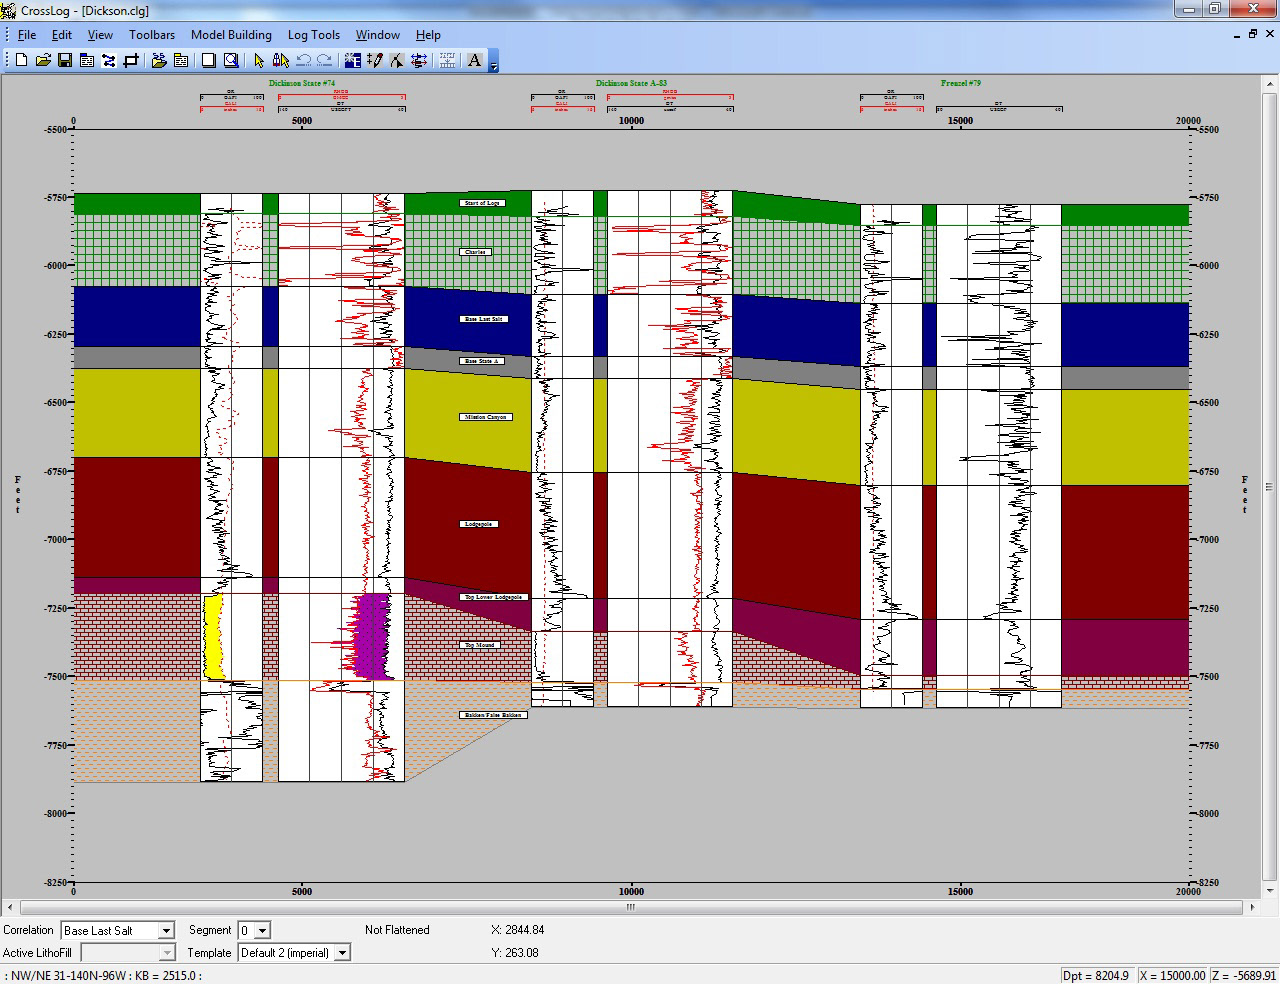Open the Log Tools menu
The image size is (1280, 984).
point(314,34)
